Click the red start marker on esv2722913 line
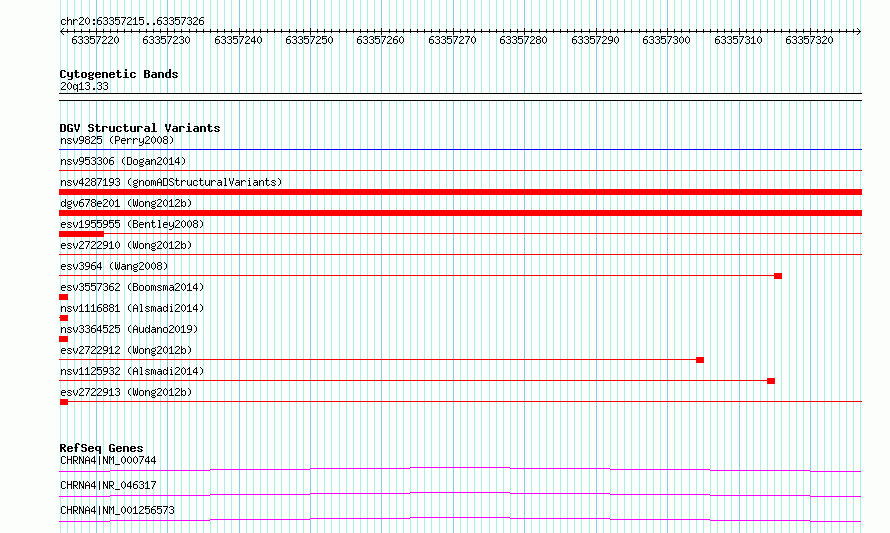This screenshot has height=533, width=890. tap(64, 402)
